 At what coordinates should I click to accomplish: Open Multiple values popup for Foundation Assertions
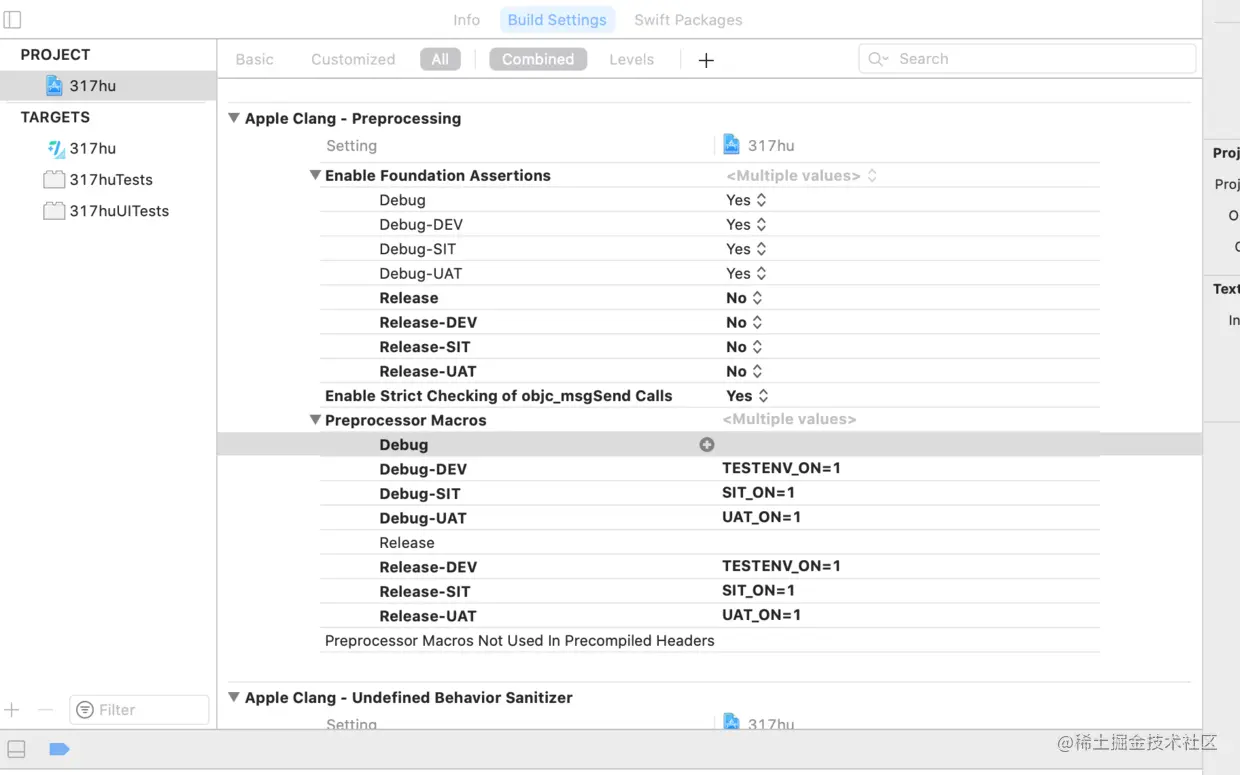pos(801,176)
